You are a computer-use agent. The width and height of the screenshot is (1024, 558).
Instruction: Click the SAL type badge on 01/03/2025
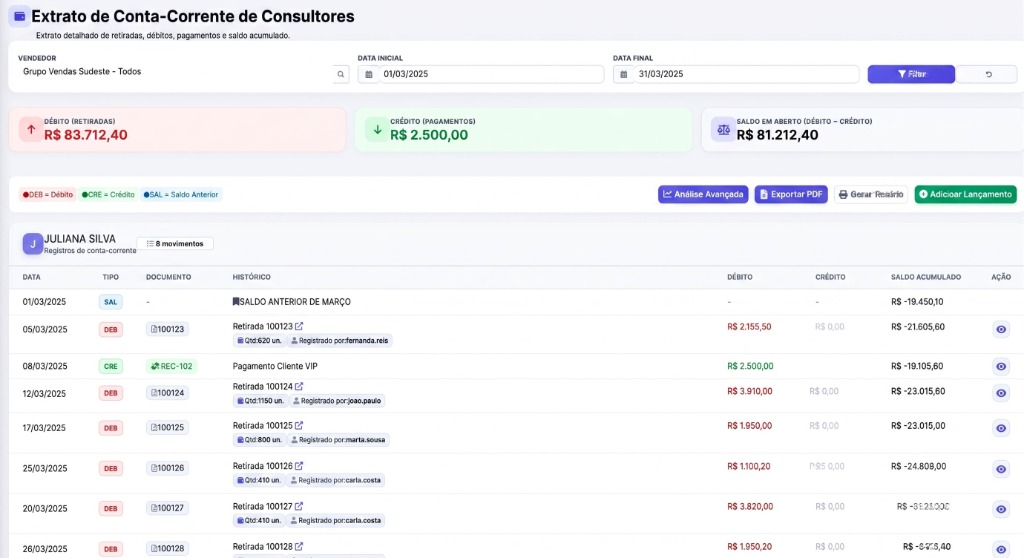click(110, 302)
